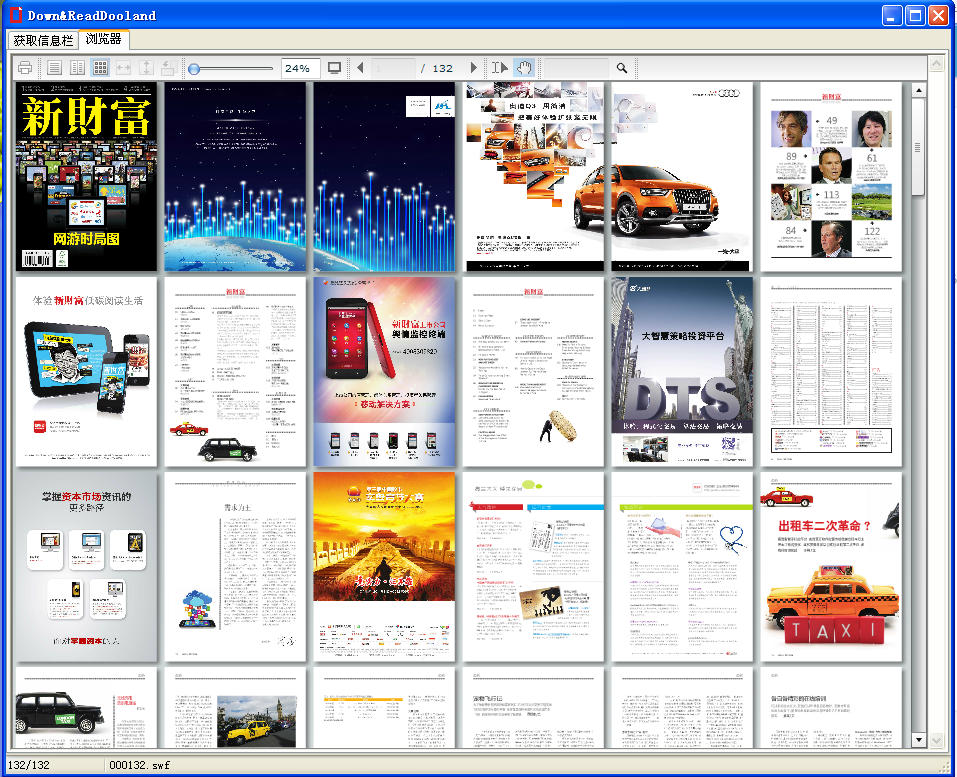Screen dimensions: 957x777
Task: Open the DTS 大智慧策略投资平台 ad thumbnail
Action: coord(682,372)
